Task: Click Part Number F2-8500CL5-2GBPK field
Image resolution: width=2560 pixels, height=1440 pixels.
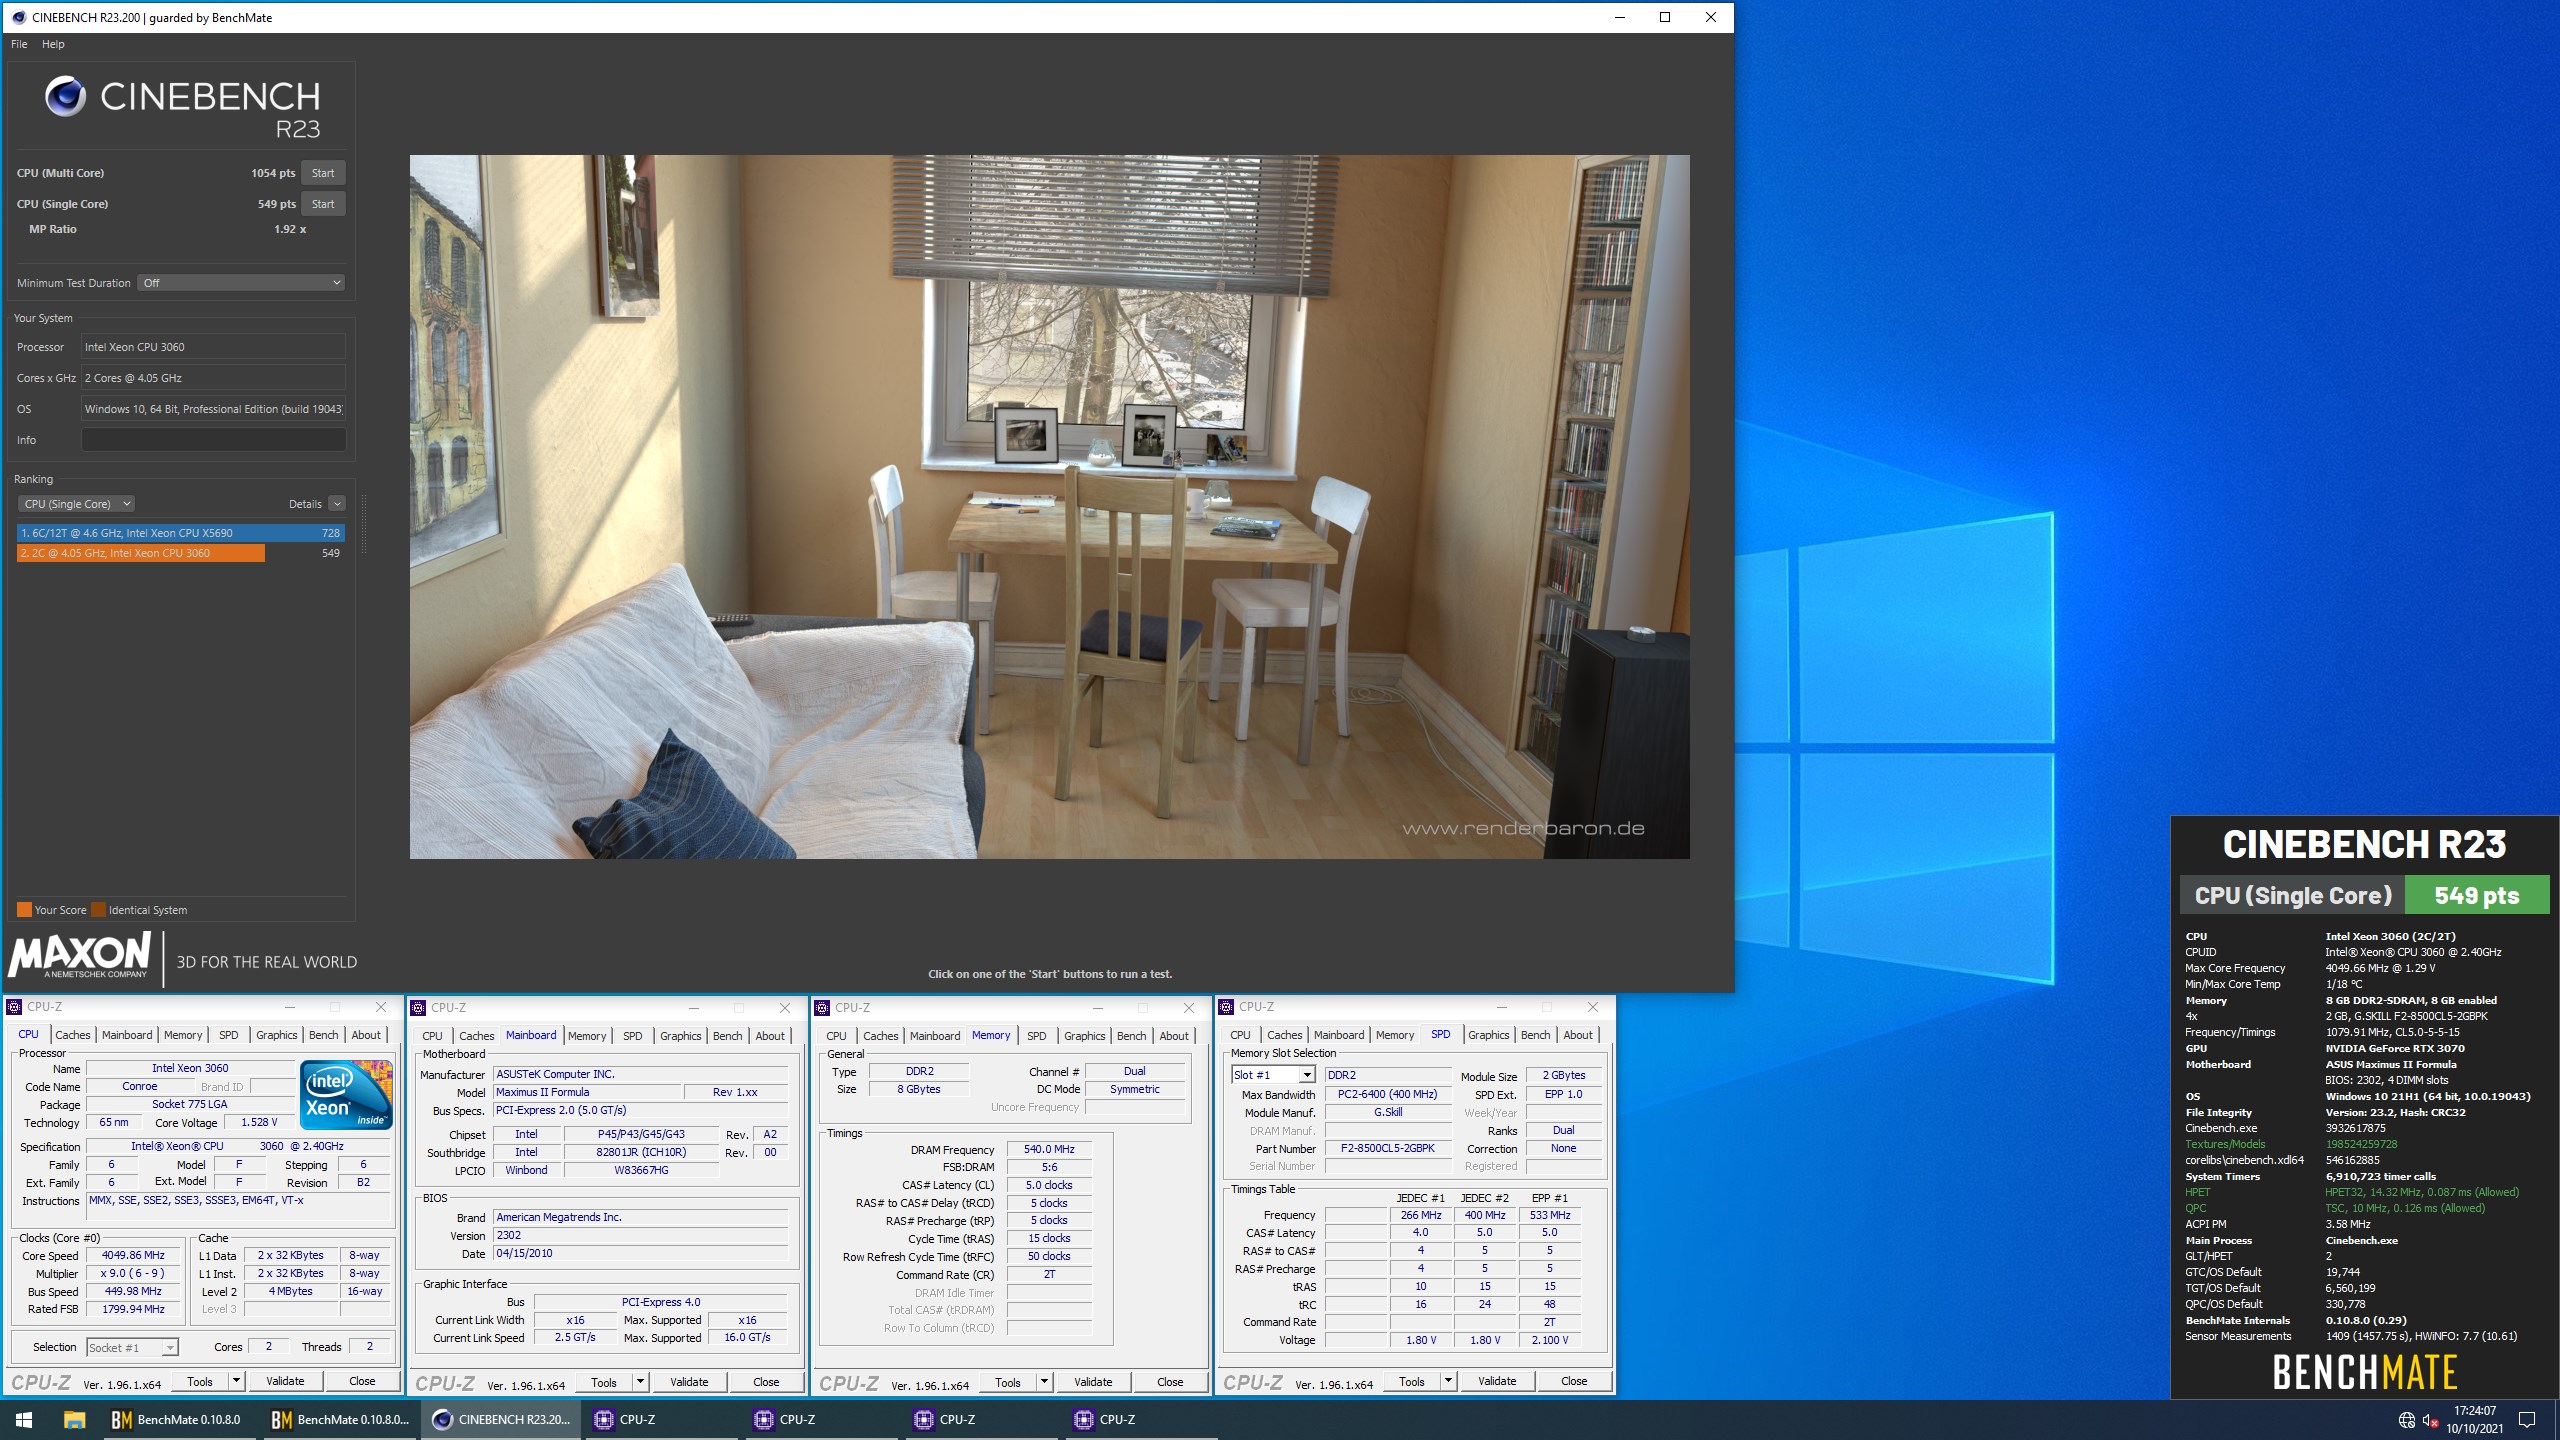Action: (1387, 1148)
